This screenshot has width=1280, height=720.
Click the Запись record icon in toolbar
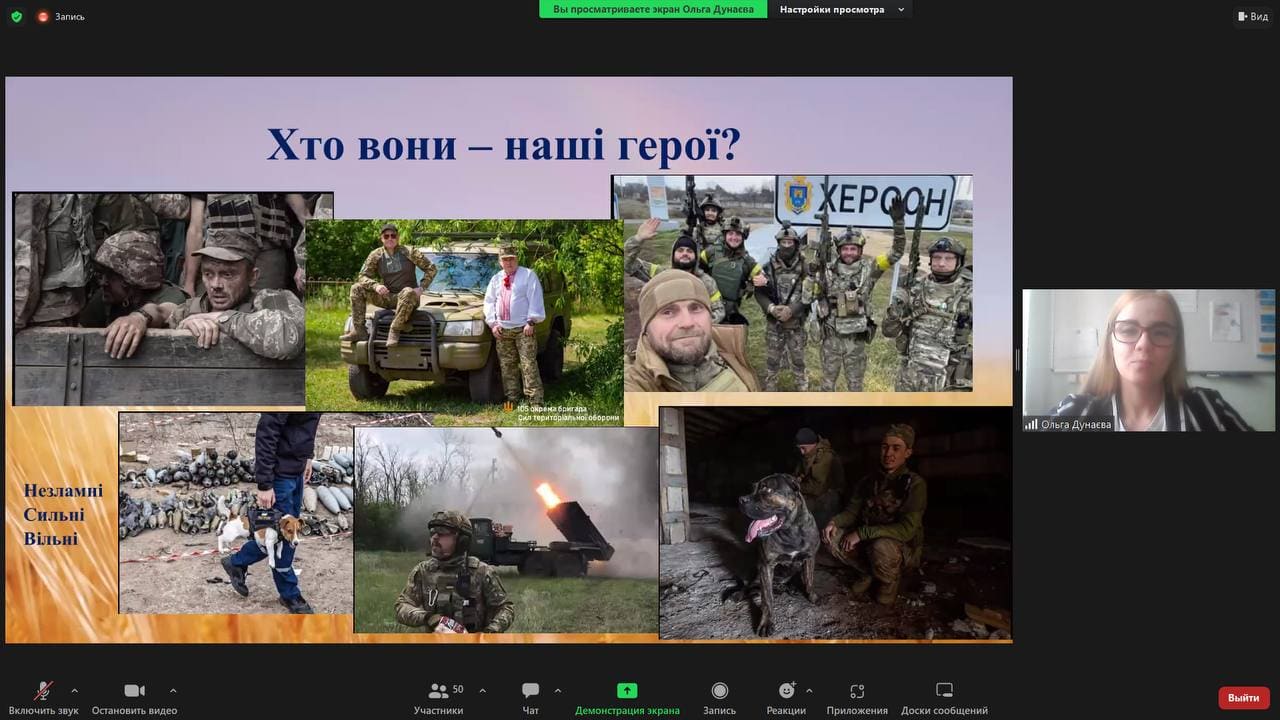click(x=719, y=691)
